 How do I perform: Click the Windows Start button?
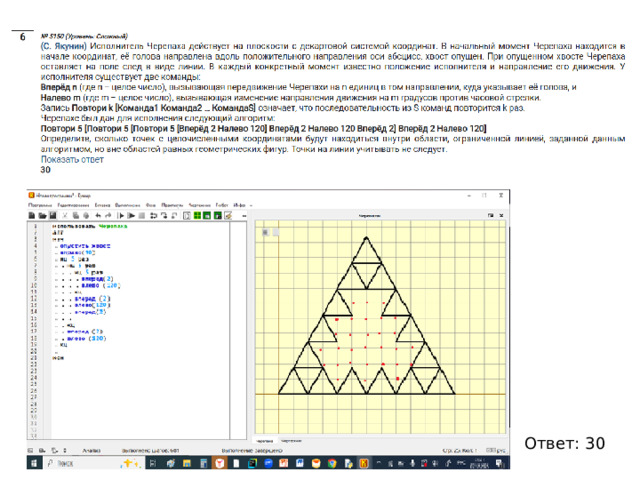point(34,465)
